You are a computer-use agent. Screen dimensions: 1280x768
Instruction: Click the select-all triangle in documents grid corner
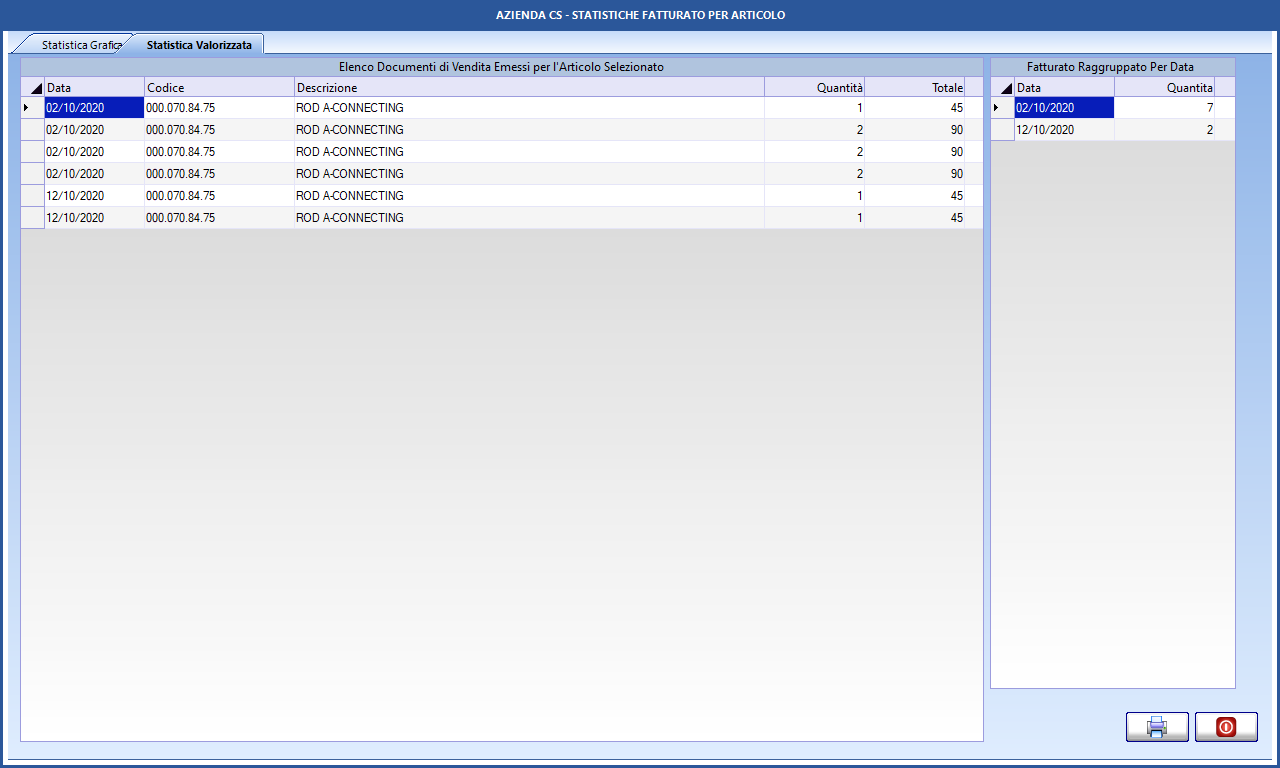(33, 88)
